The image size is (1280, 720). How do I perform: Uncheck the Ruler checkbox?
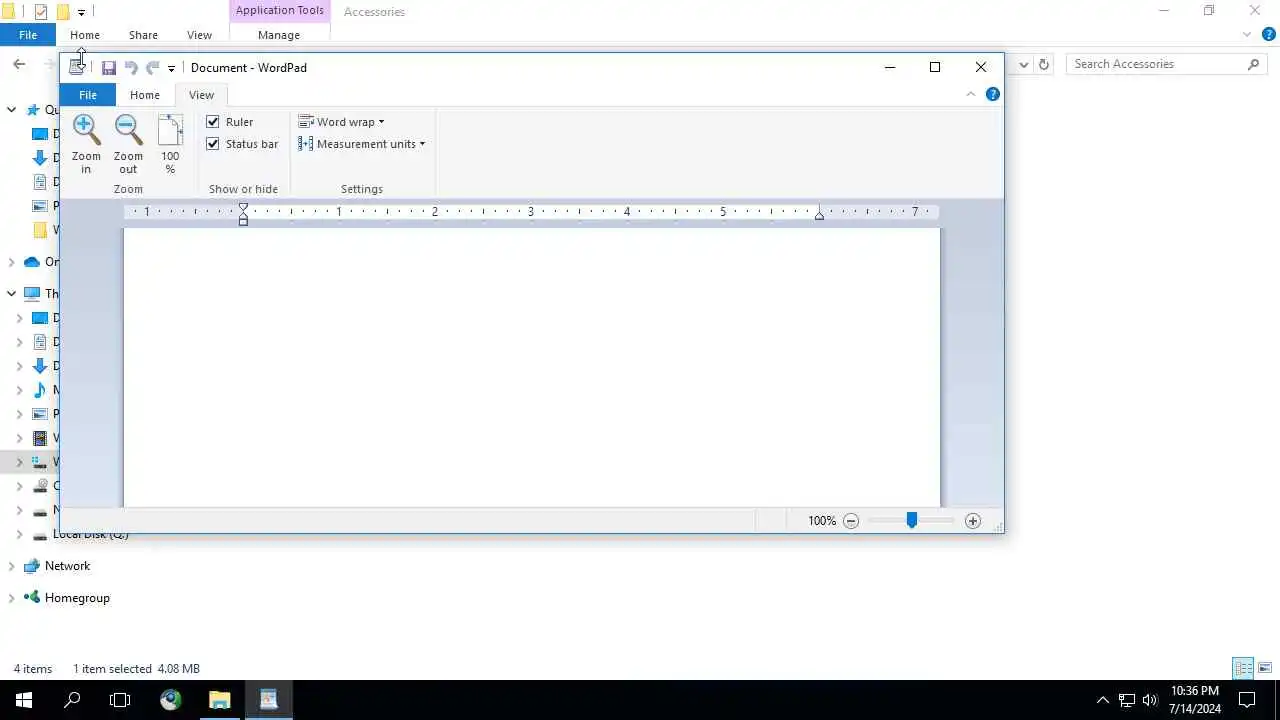(213, 122)
